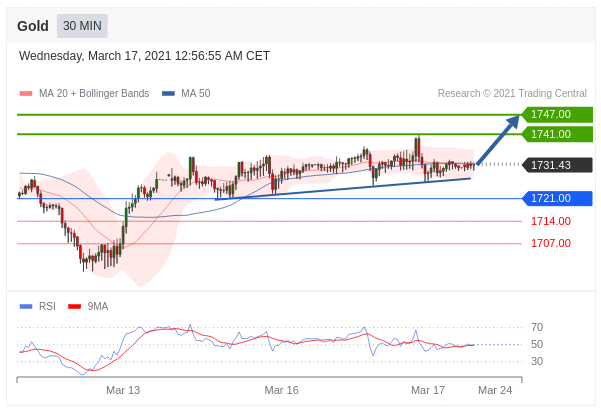This screenshot has width=601, height=413.
Task: Click the Research © 2021 Trading Central credit
Action: point(512,93)
